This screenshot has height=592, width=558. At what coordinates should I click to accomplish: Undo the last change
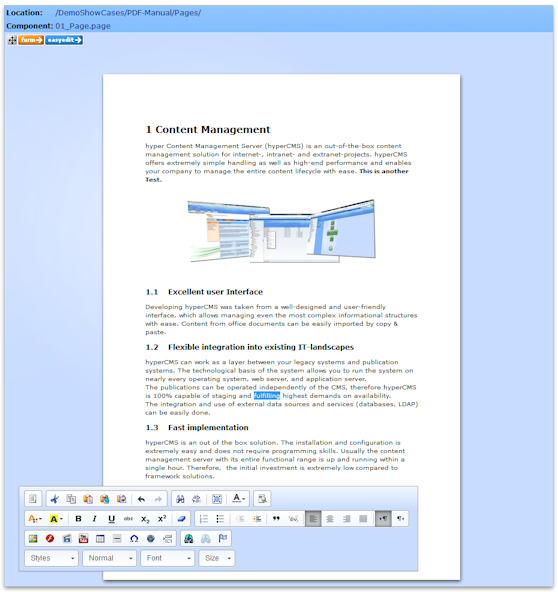(x=142, y=499)
